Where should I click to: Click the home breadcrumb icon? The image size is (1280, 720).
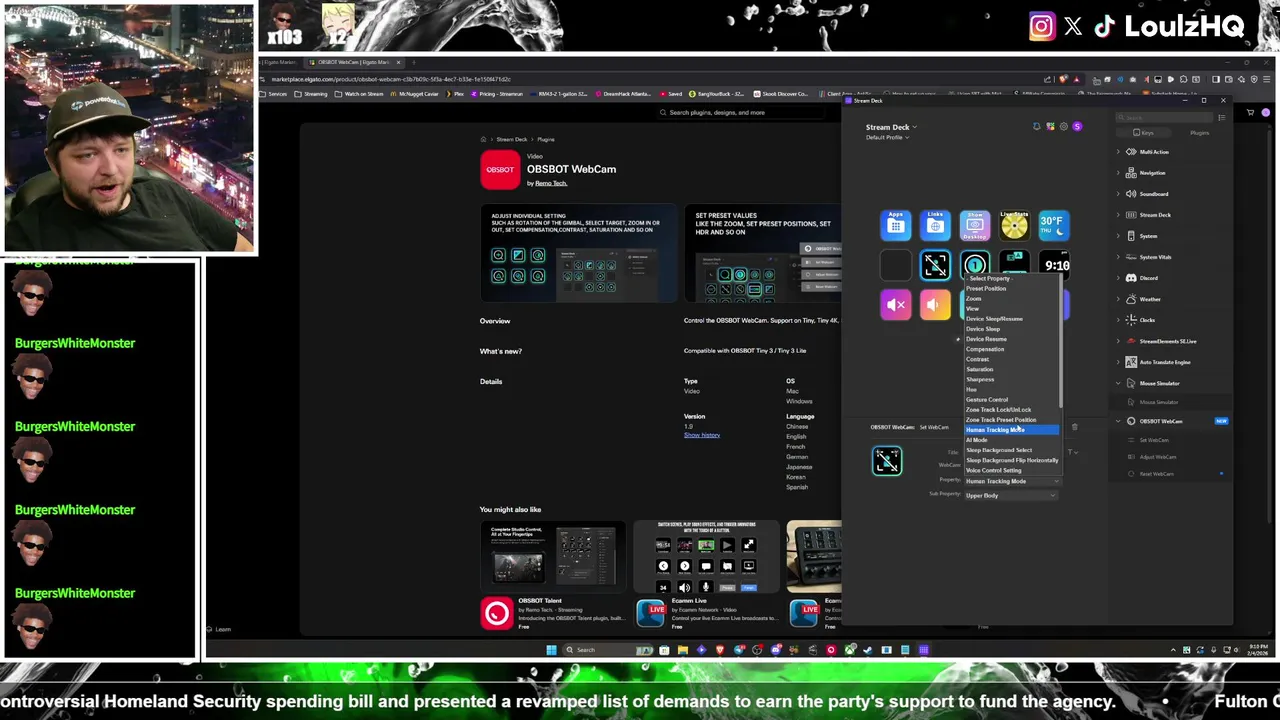click(x=483, y=139)
